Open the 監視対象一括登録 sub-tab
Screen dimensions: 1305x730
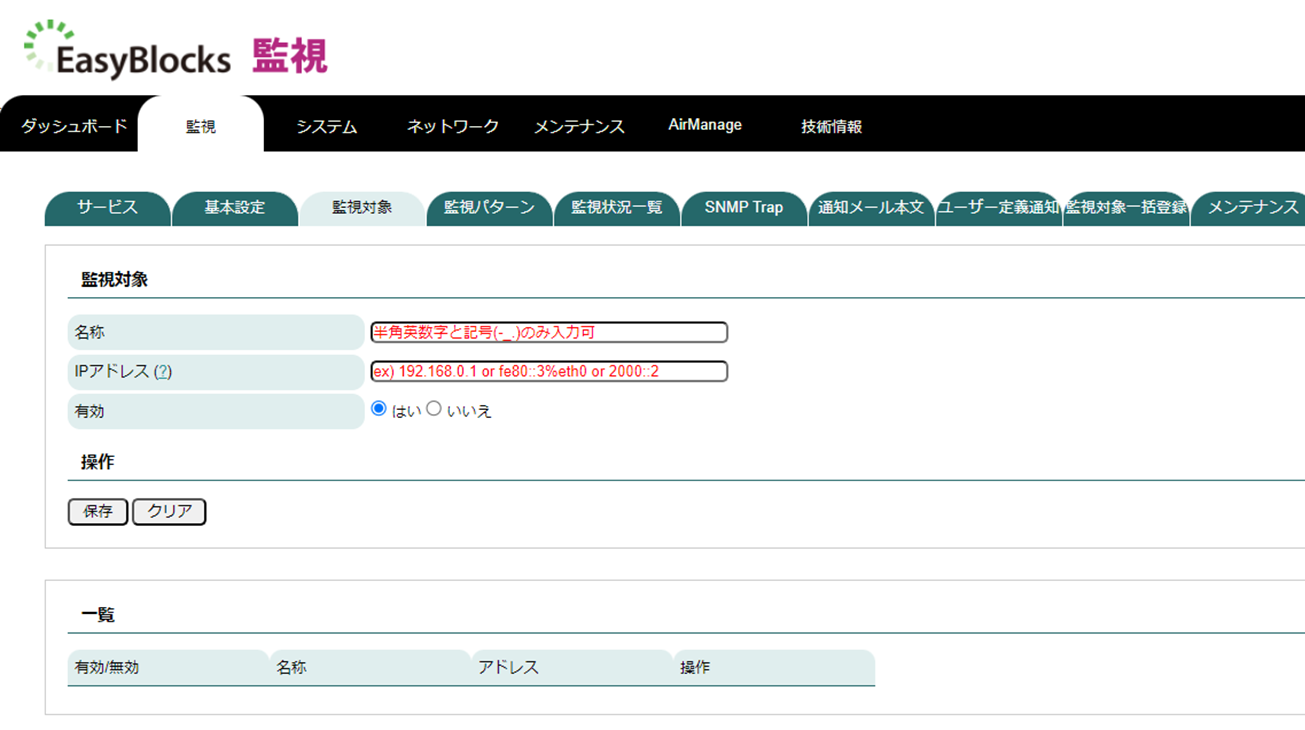pos(1126,208)
